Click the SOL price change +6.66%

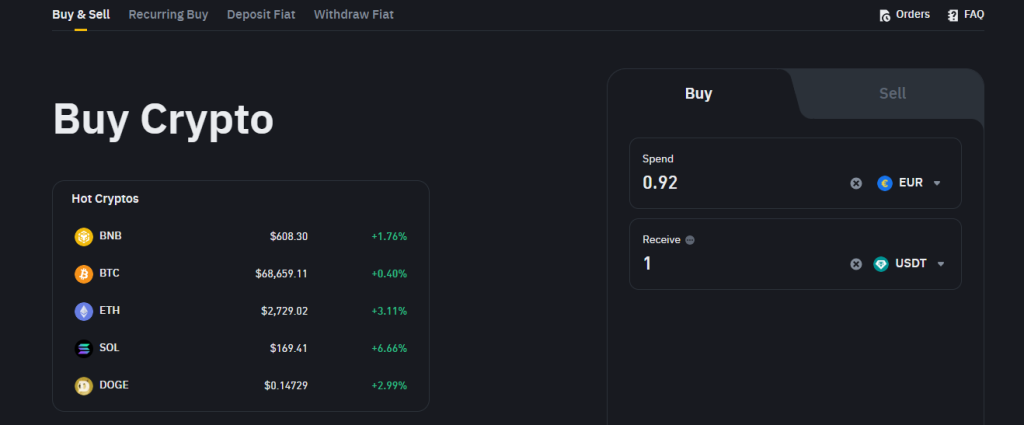point(389,348)
